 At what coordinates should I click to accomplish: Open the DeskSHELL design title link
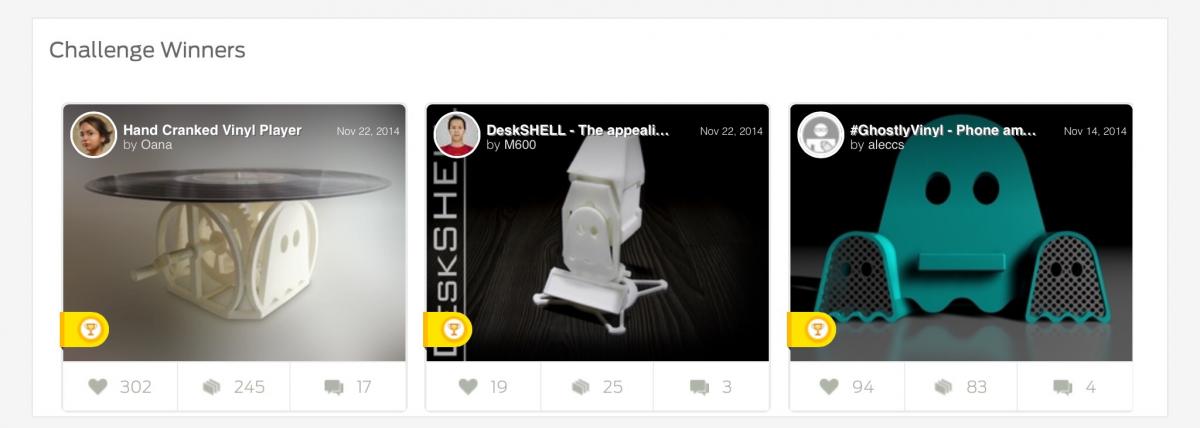(578, 130)
